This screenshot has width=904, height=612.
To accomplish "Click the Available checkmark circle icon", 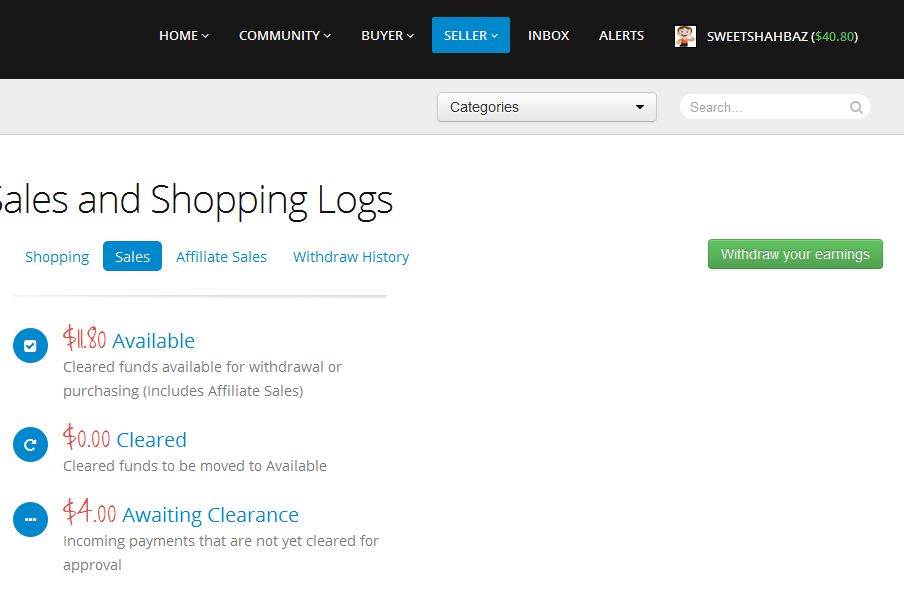I will (30, 346).
